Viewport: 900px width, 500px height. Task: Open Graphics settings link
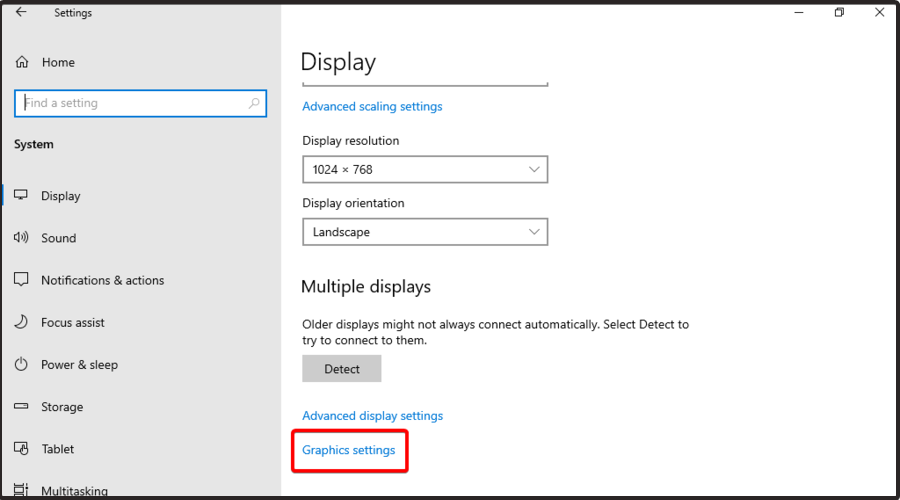(348, 450)
